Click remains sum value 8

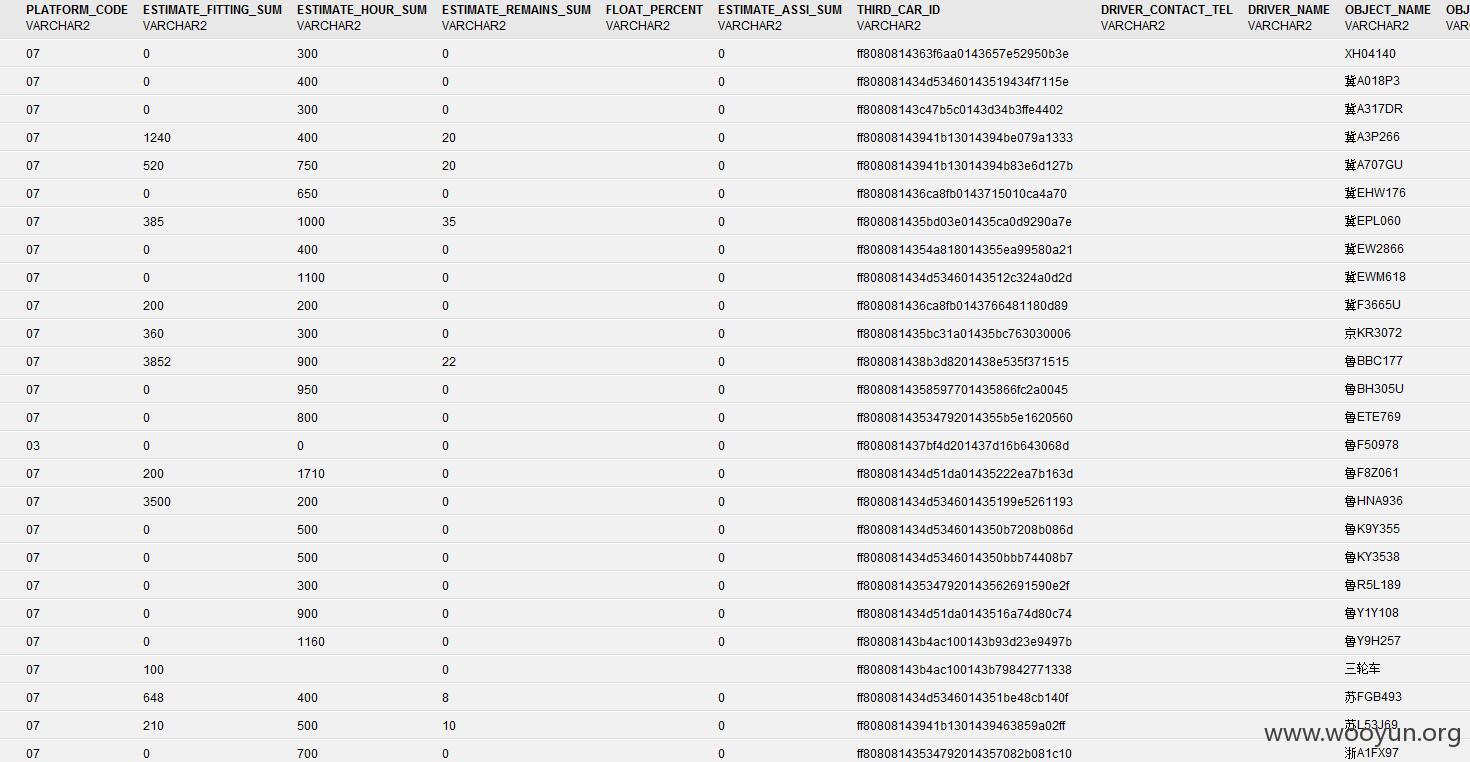click(x=446, y=698)
